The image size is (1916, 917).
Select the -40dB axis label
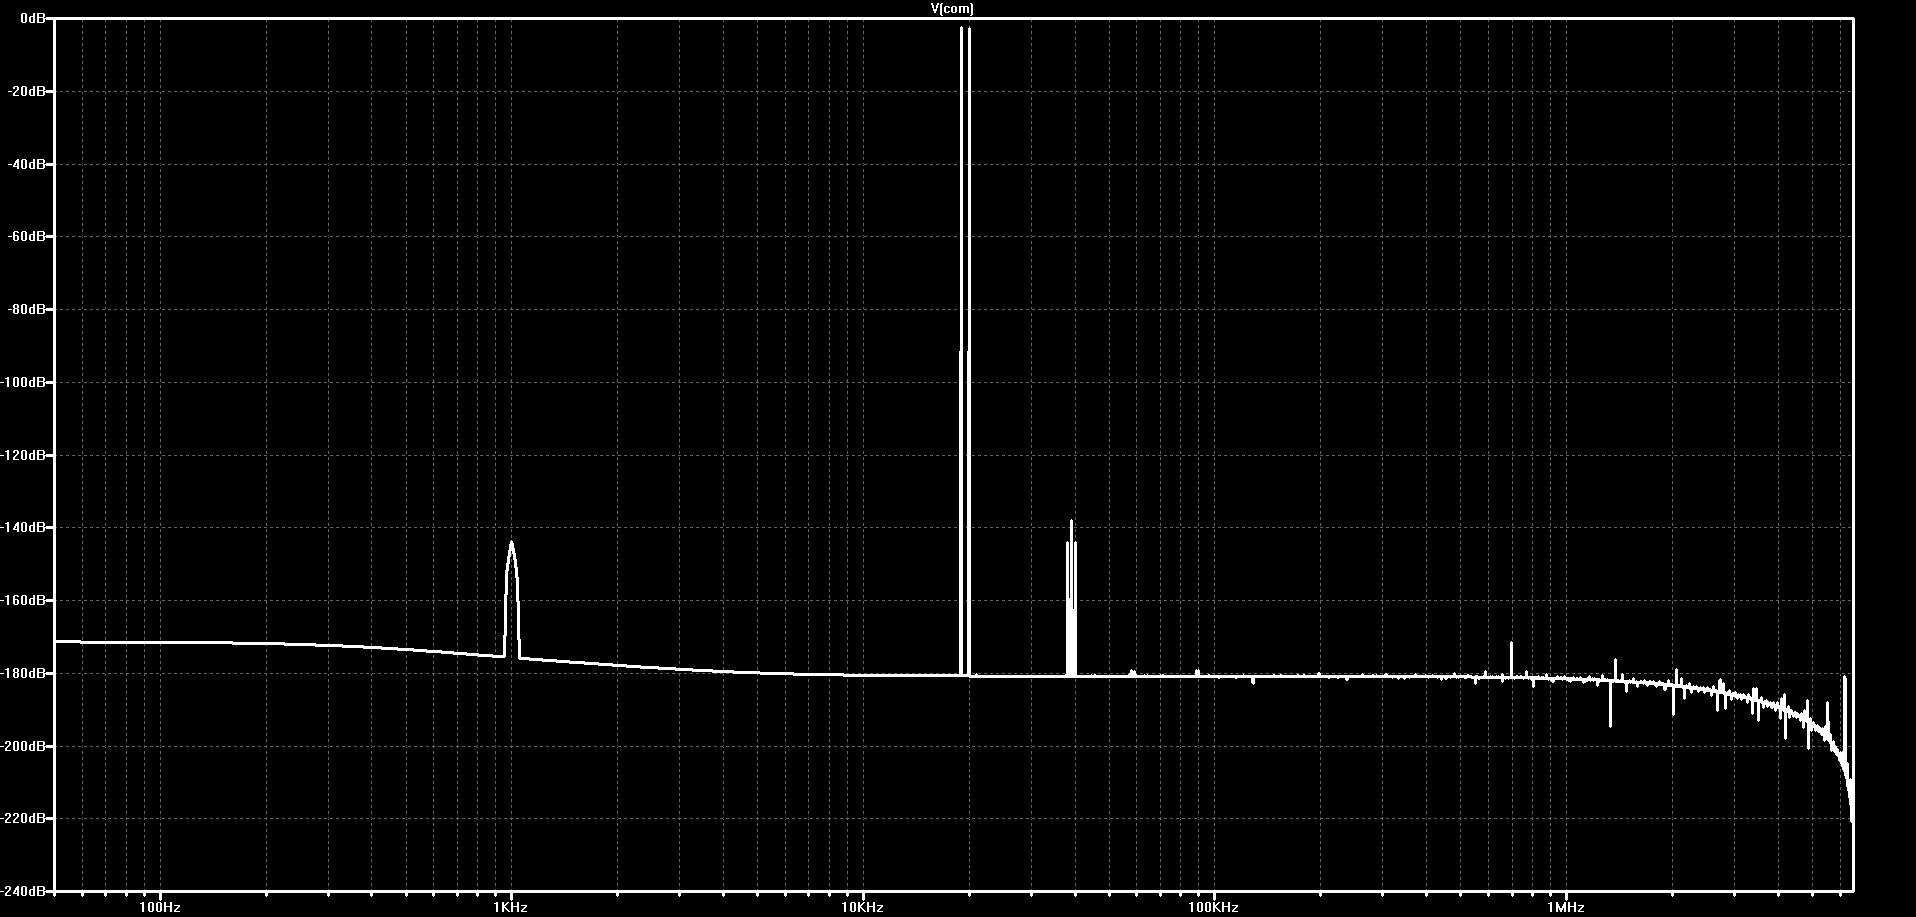coord(27,164)
